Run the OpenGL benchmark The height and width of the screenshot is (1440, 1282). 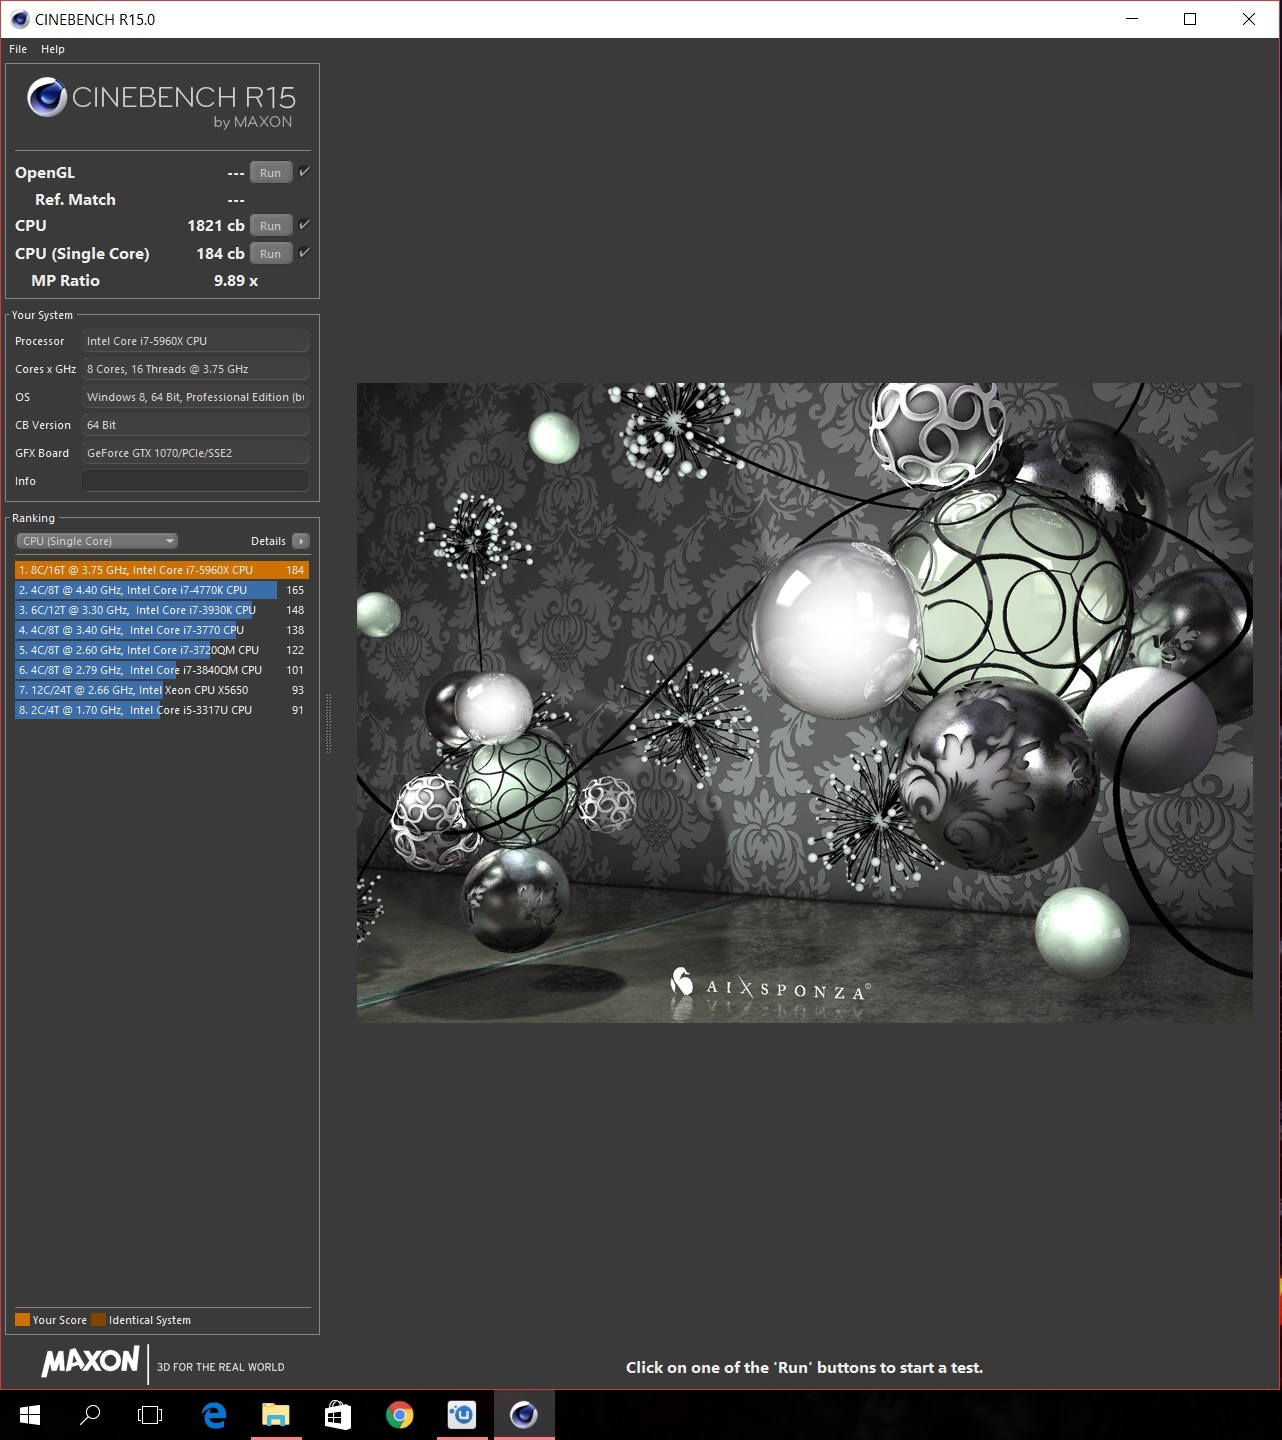click(x=270, y=173)
